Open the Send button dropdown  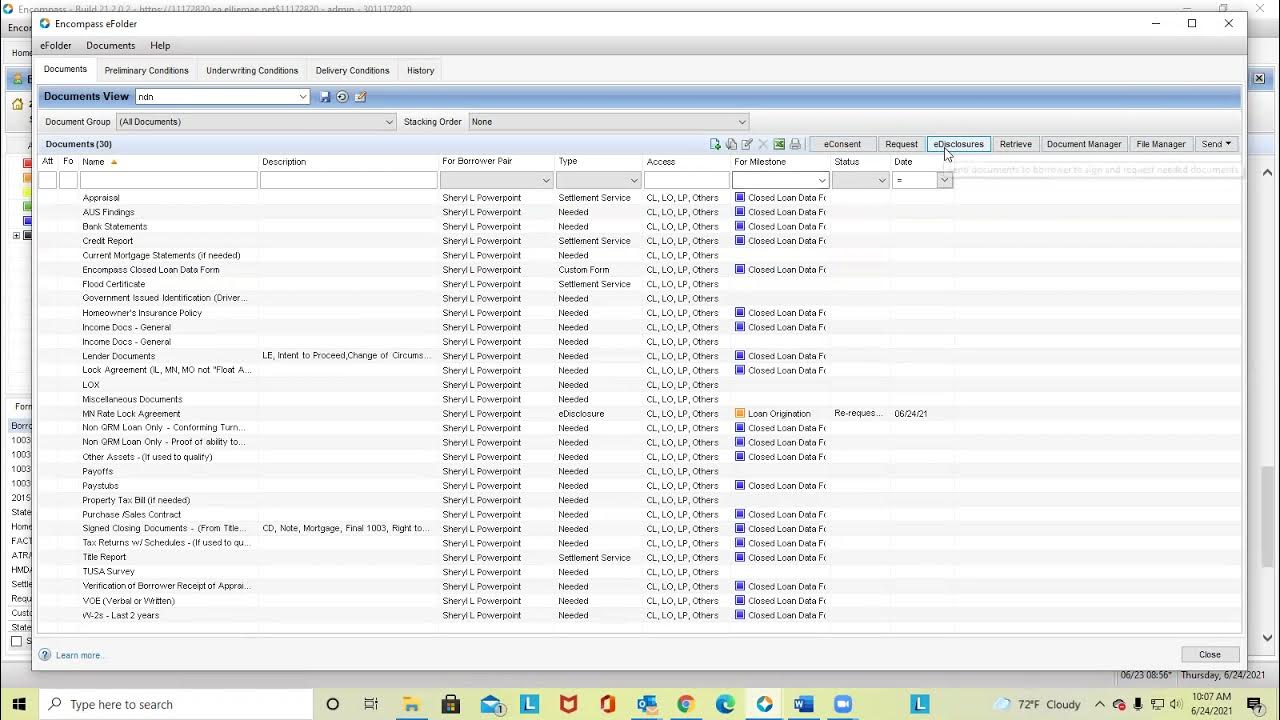(1216, 144)
